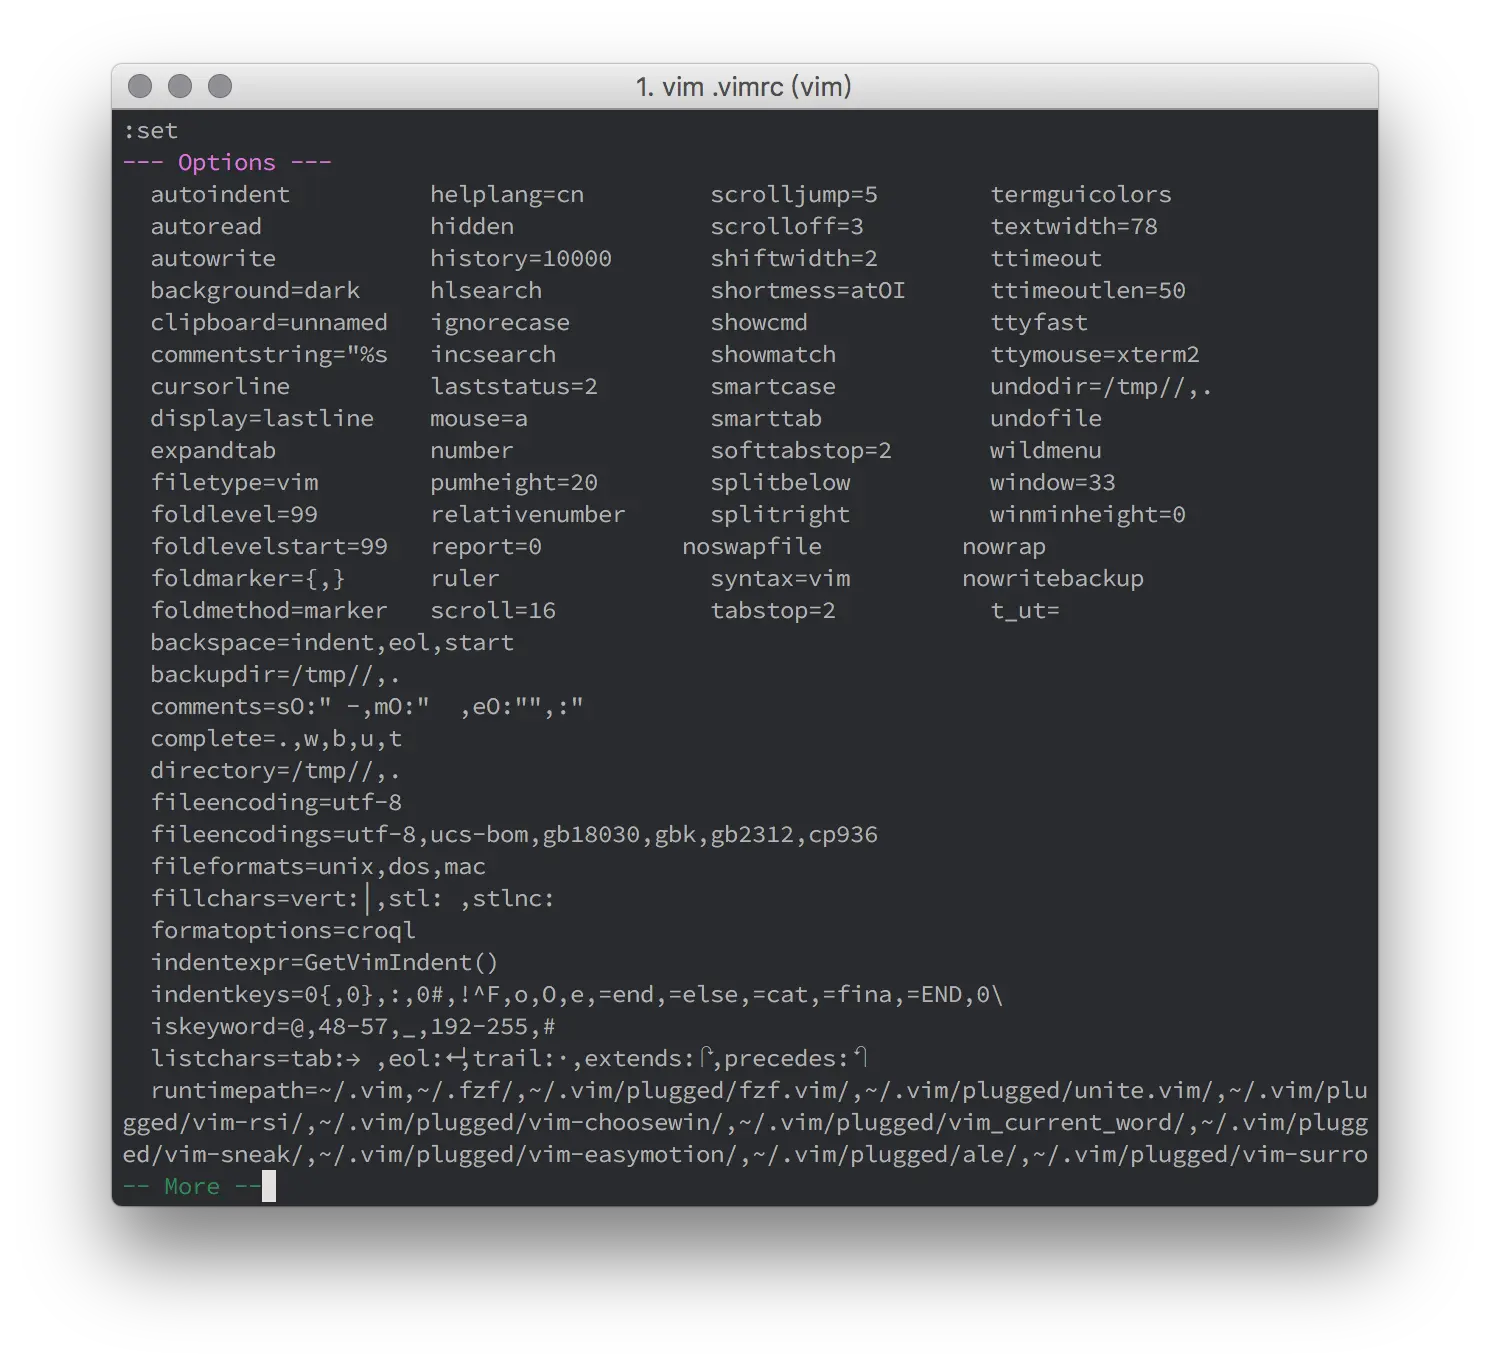This screenshot has width=1490, height=1366.
Task: Click the 'ruler' option
Action: (x=465, y=579)
